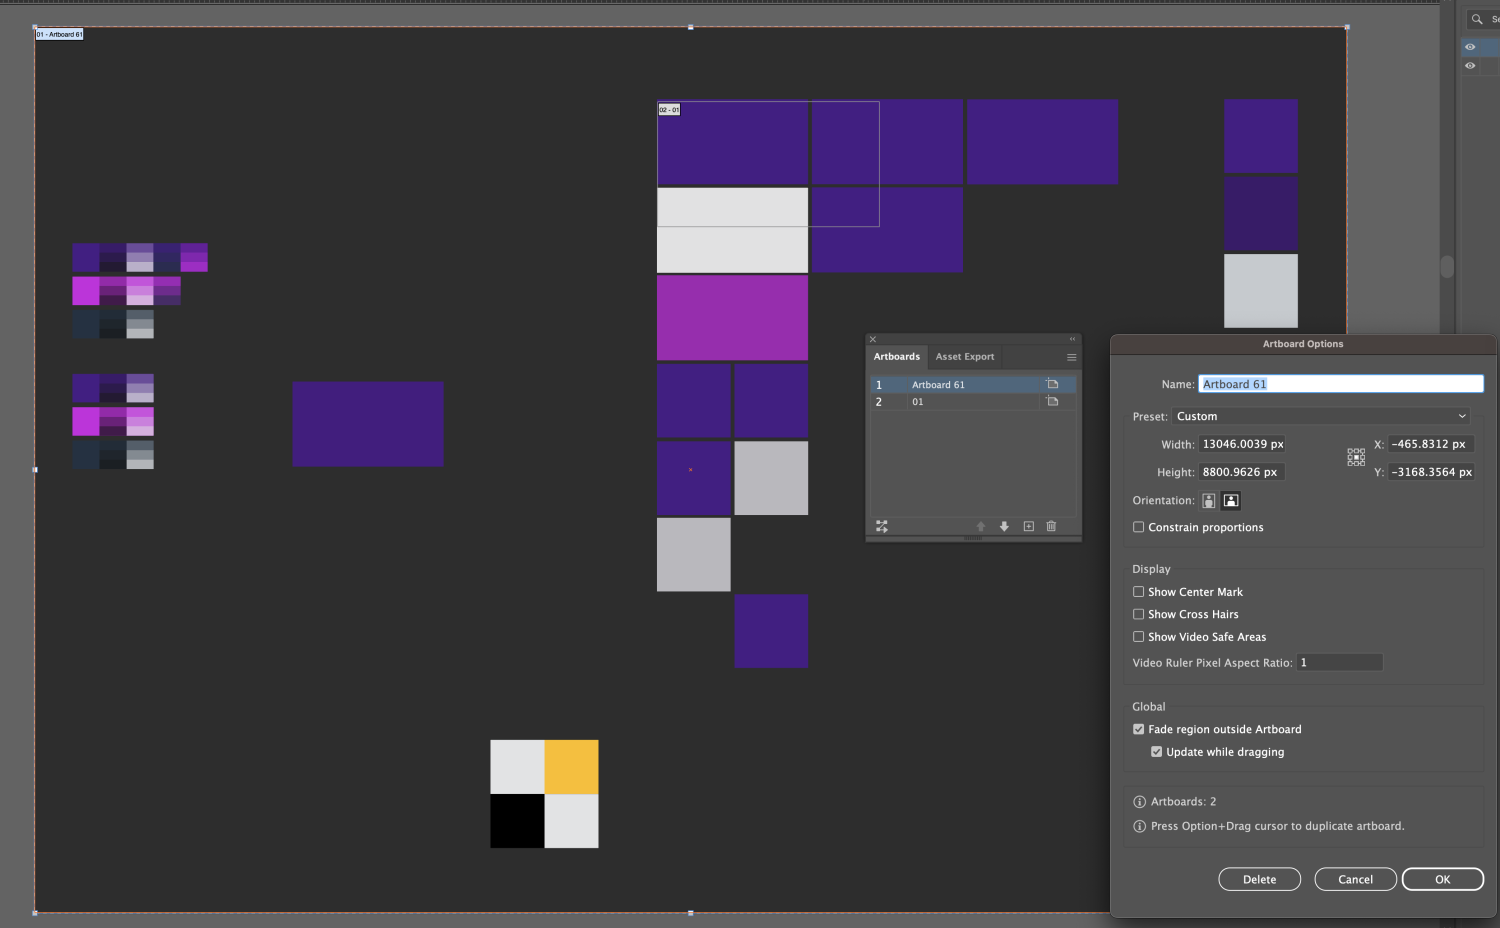Select the Artboards tab
Screen dimensions: 1500x928
click(x=896, y=357)
